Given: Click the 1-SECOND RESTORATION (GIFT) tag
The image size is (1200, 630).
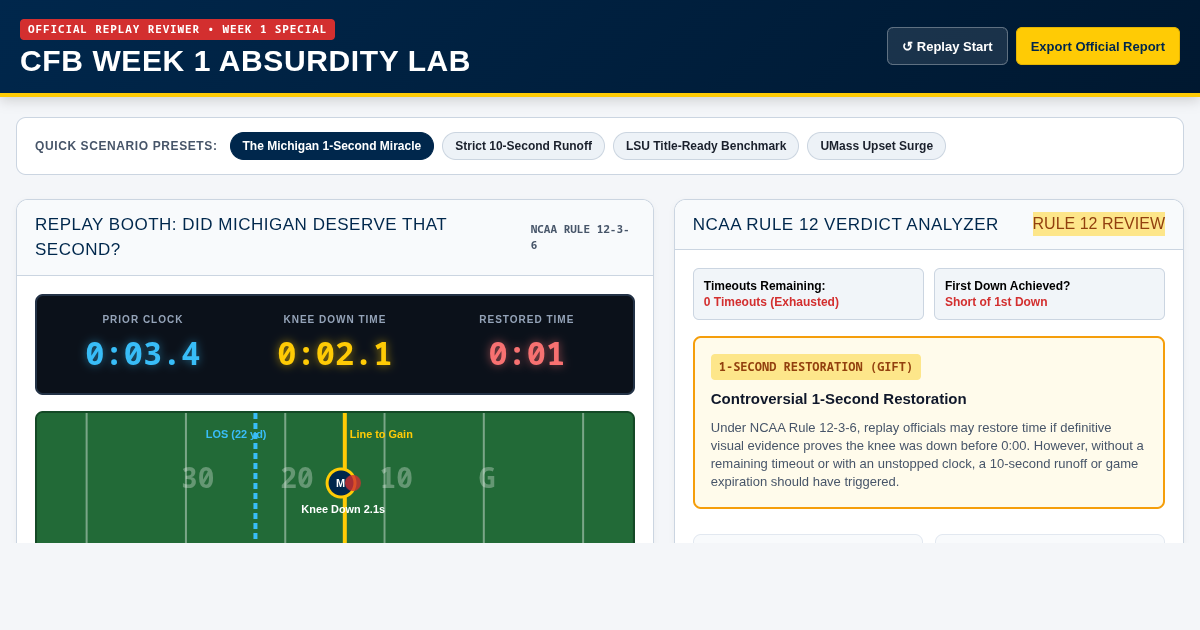Looking at the screenshot, I should pyautogui.click(x=816, y=367).
